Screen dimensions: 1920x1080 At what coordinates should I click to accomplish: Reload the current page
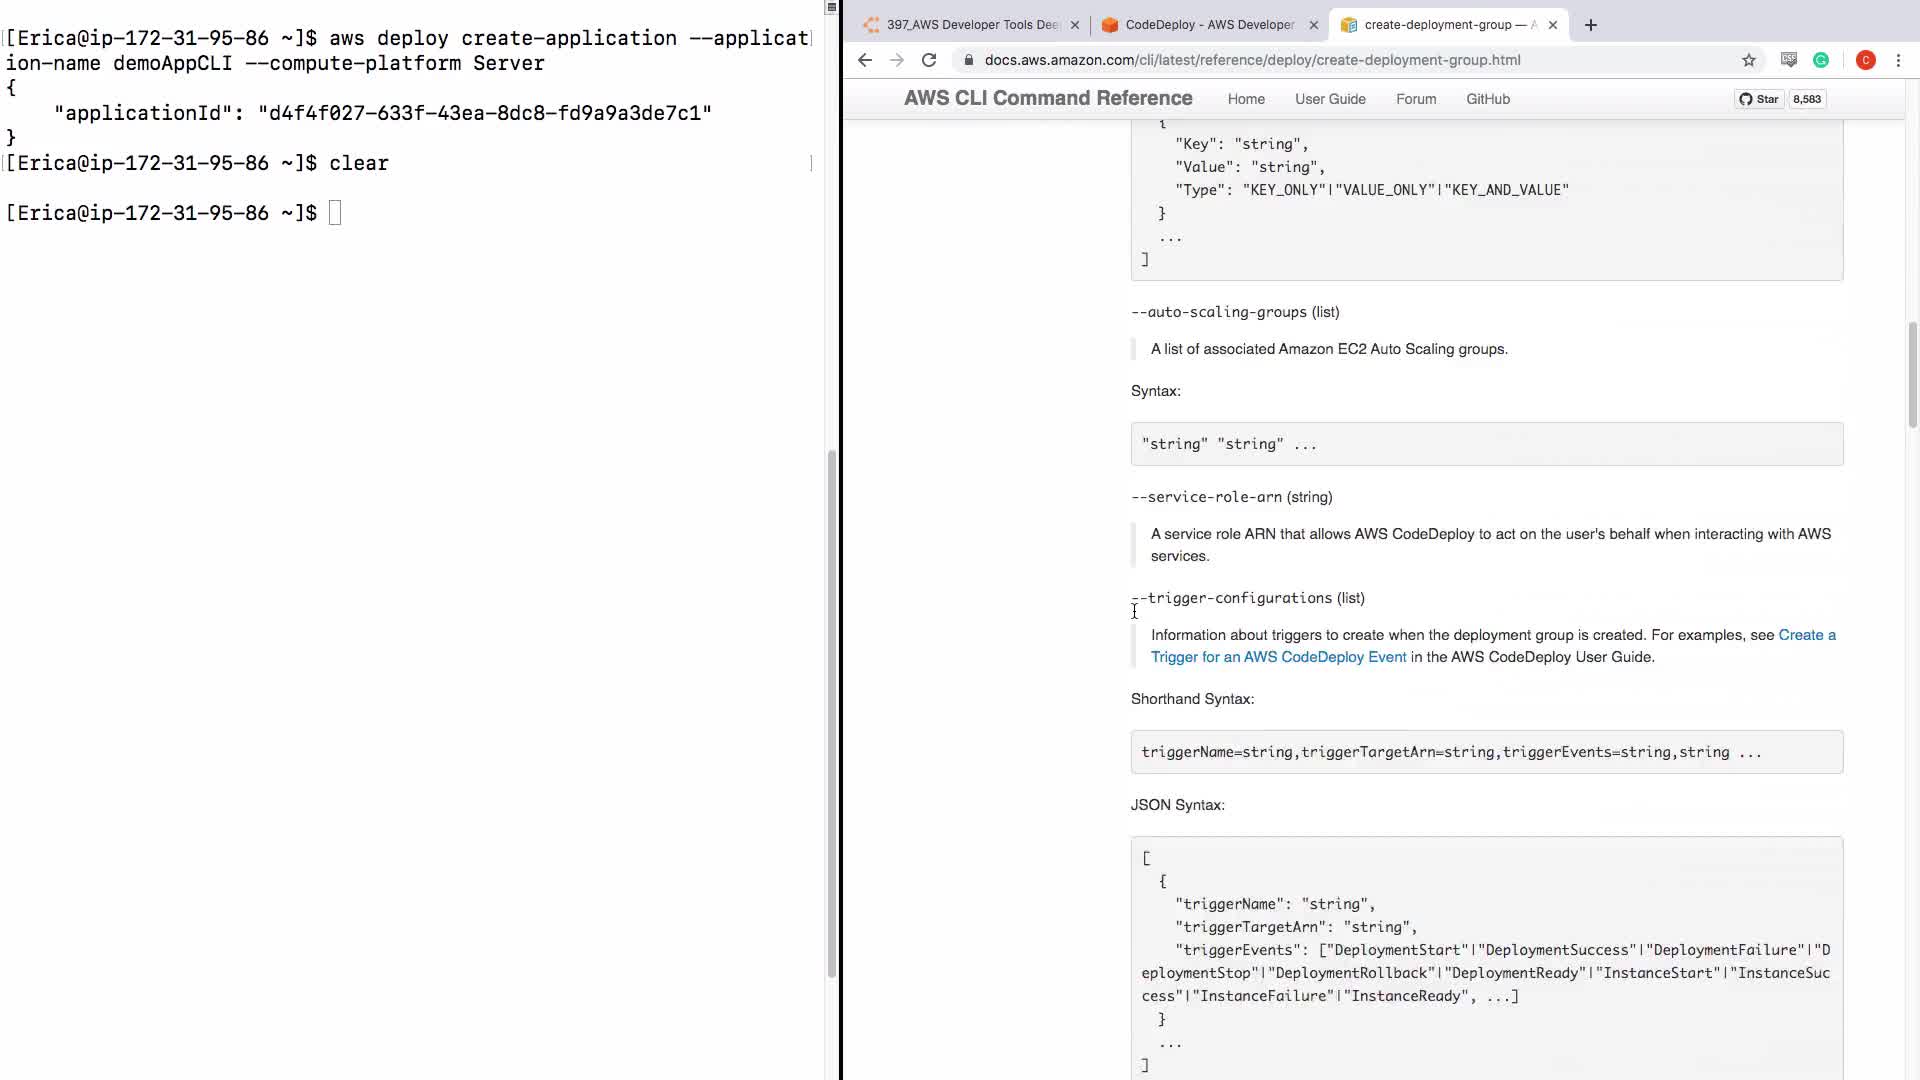pyautogui.click(x=929, y=60)
